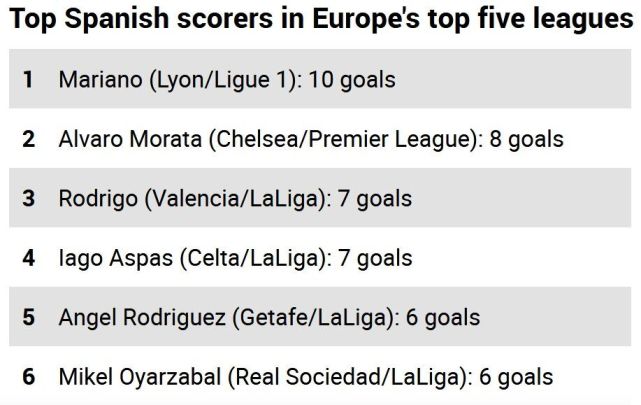Click the "10 goals" text for Mariano
641x405 pixels.
click(x=353, y=79)
